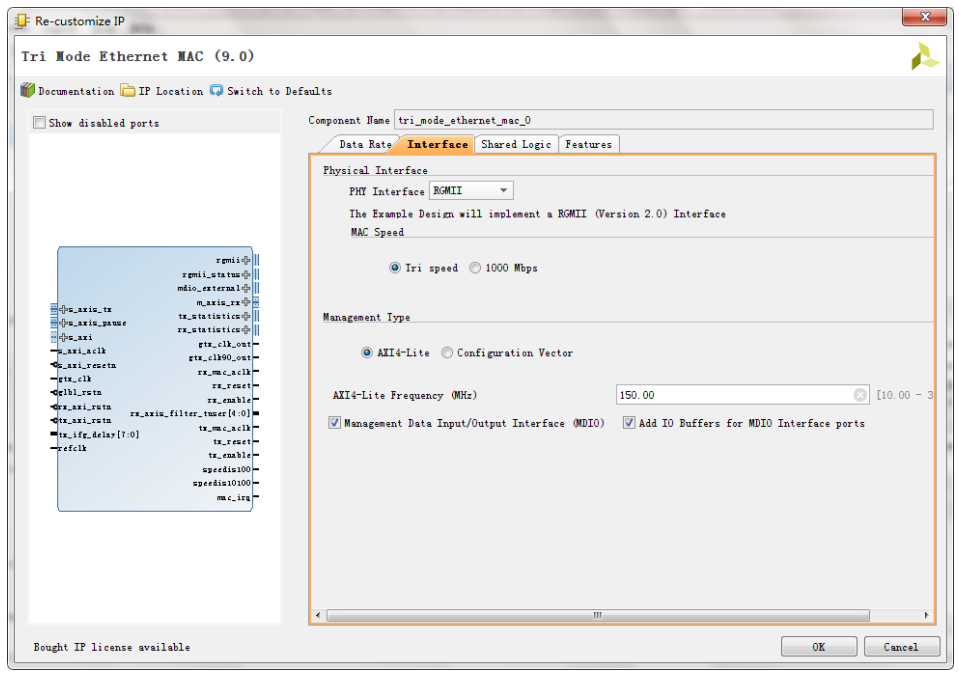Expand the s_axi port

point(63,337)
